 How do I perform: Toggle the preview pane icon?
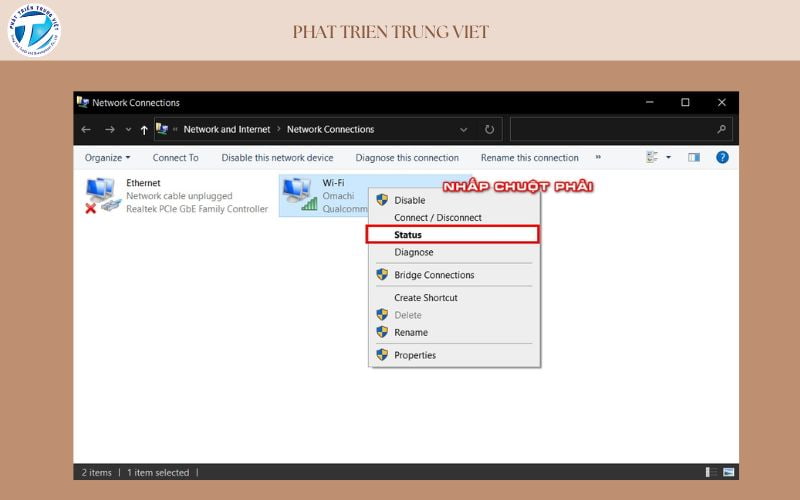694,157
